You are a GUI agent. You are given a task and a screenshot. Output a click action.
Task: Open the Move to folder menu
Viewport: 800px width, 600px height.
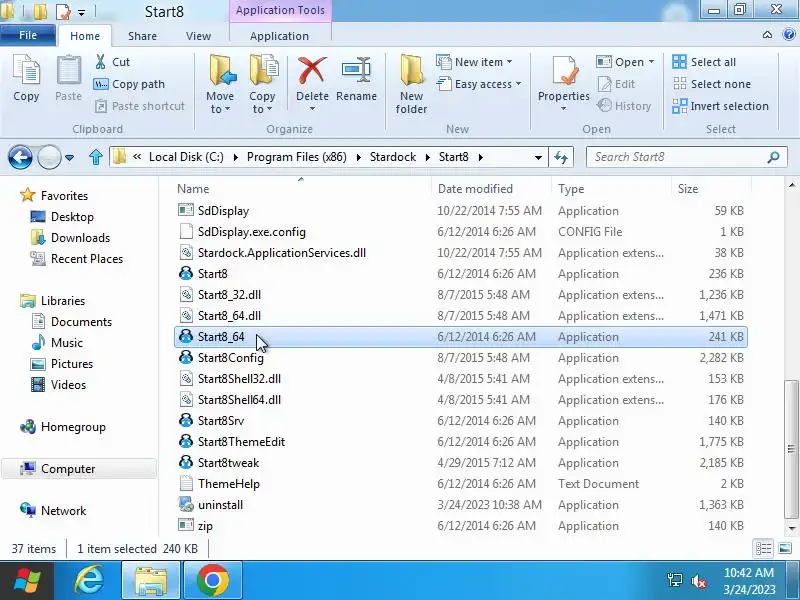(220, 85)
